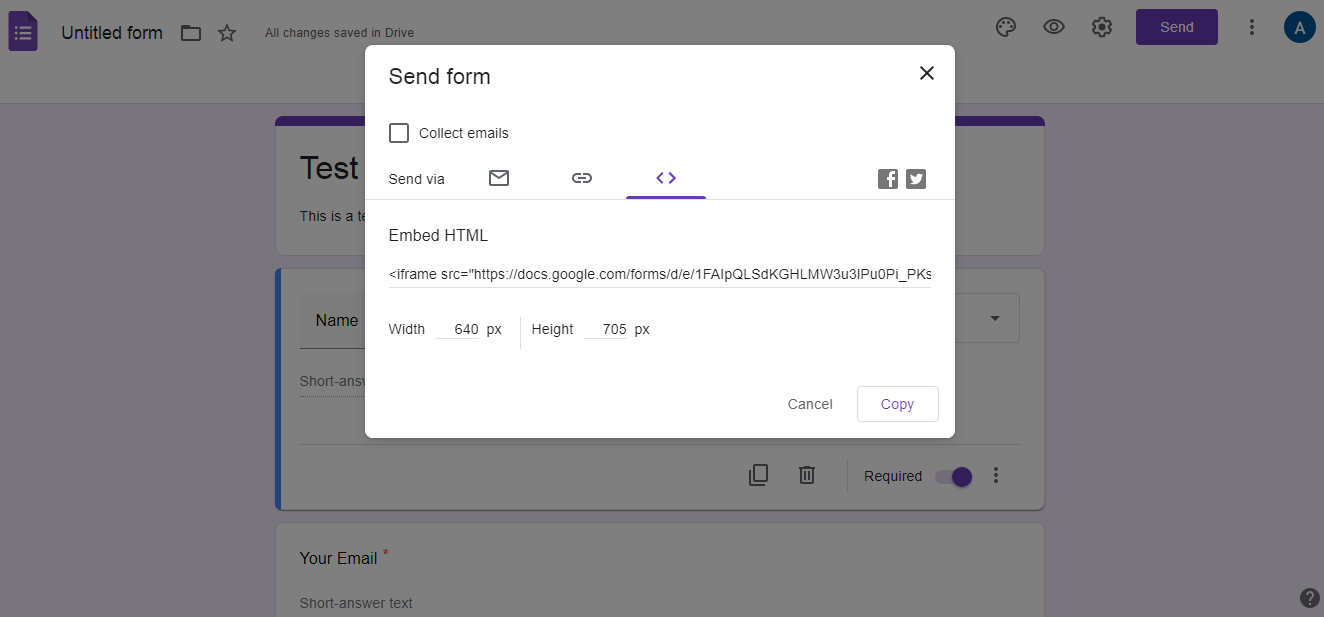Open form settings gear
Image resolution: width=1324 pixels, height=617 pixels.
click(x=1102, y=27)
